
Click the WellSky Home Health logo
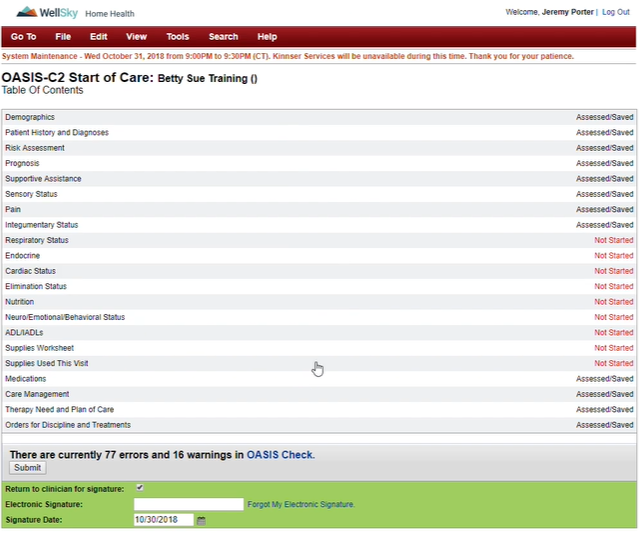click(70, 13)
